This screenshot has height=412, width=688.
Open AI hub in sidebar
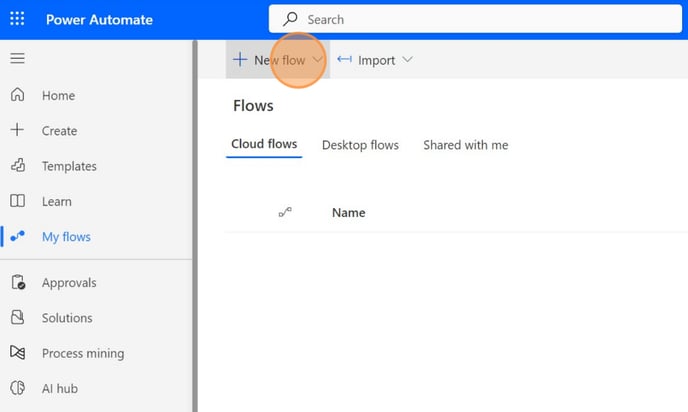[60, 388]
